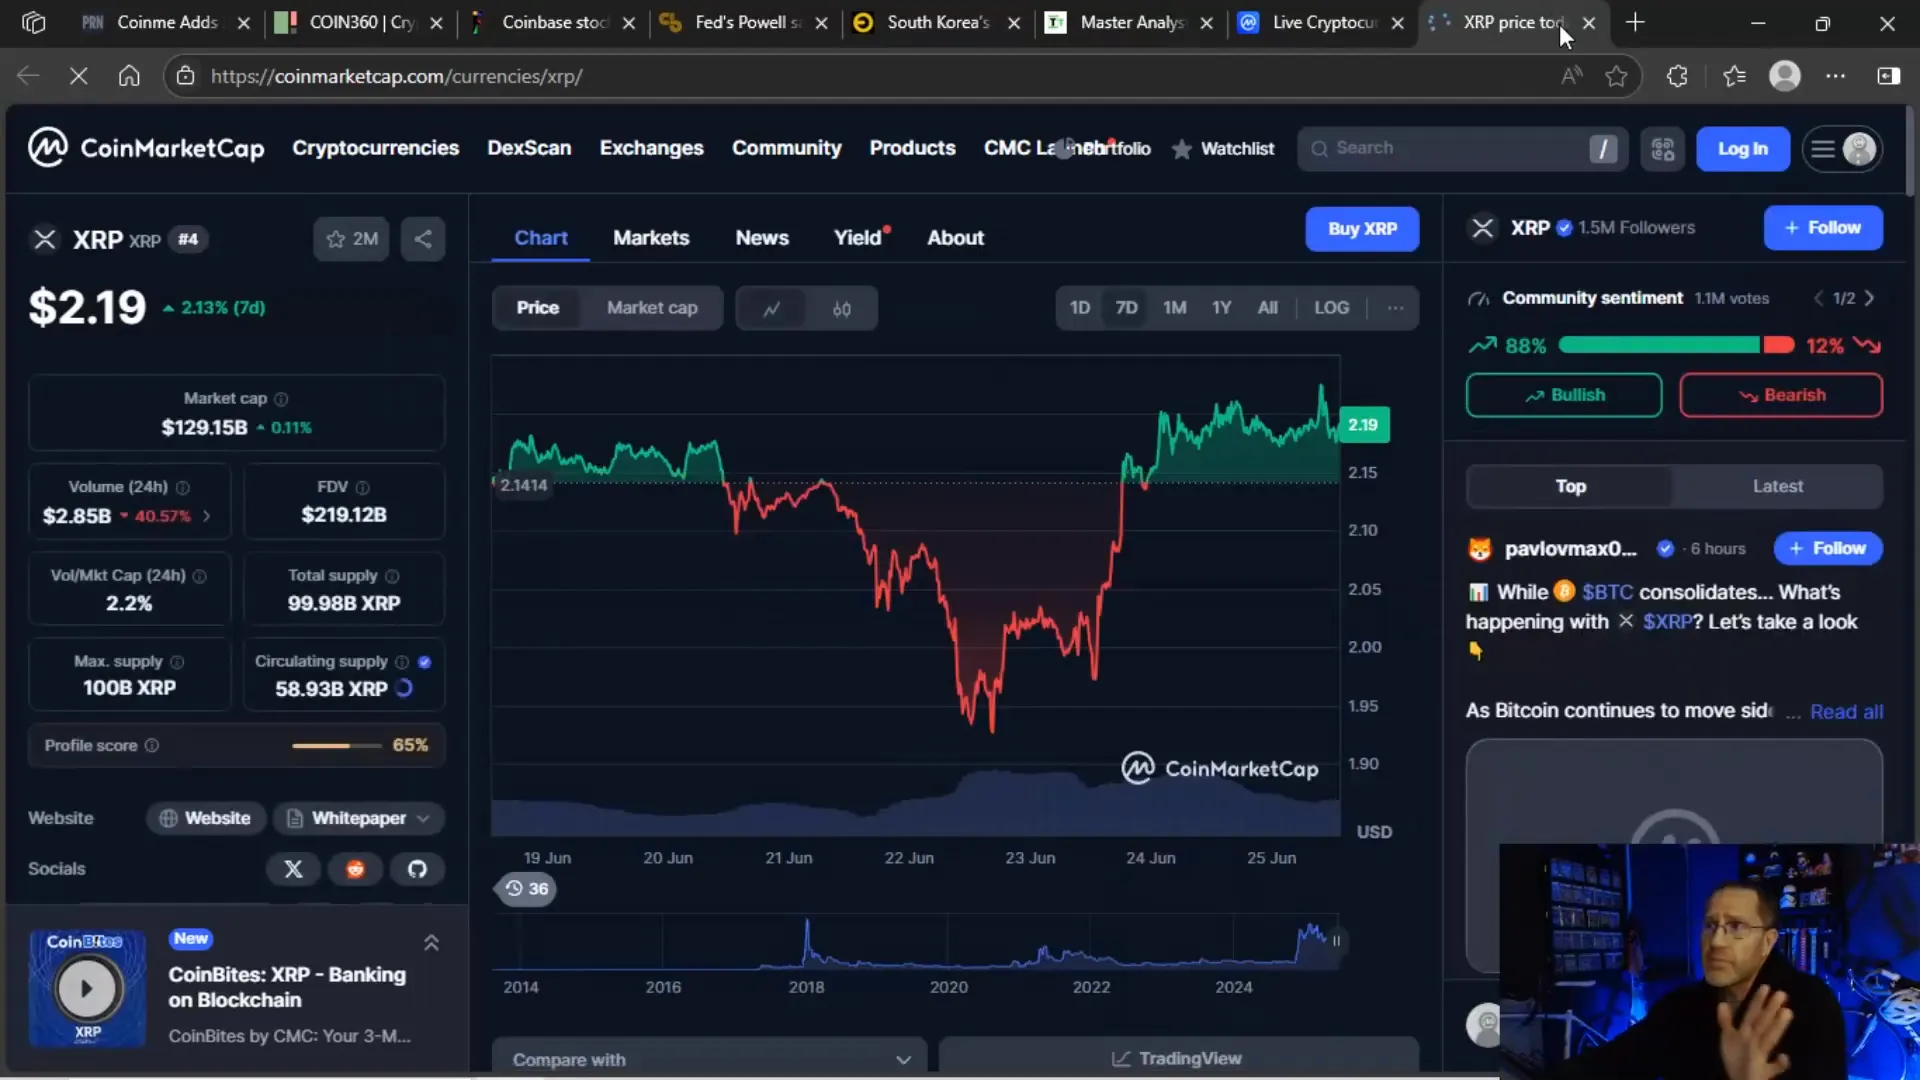Go to previous community sentiment page
The height and width of the screenshot is (1080, 1920).
(1818, 298)
